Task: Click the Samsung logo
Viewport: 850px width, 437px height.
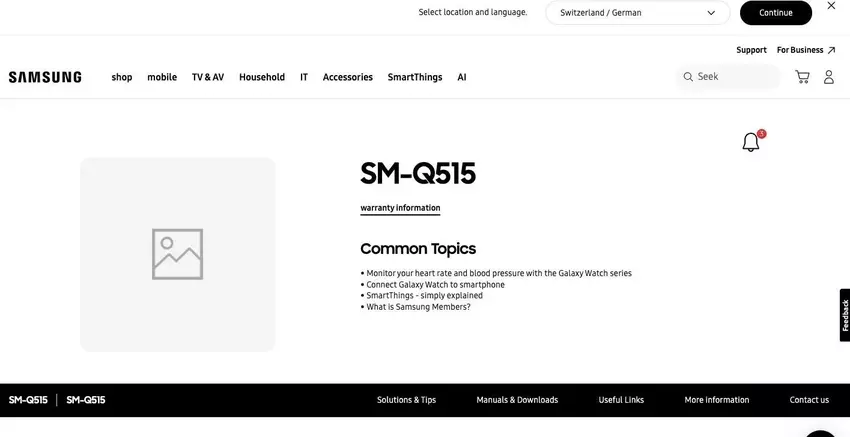Action: [x=45, y=77]
